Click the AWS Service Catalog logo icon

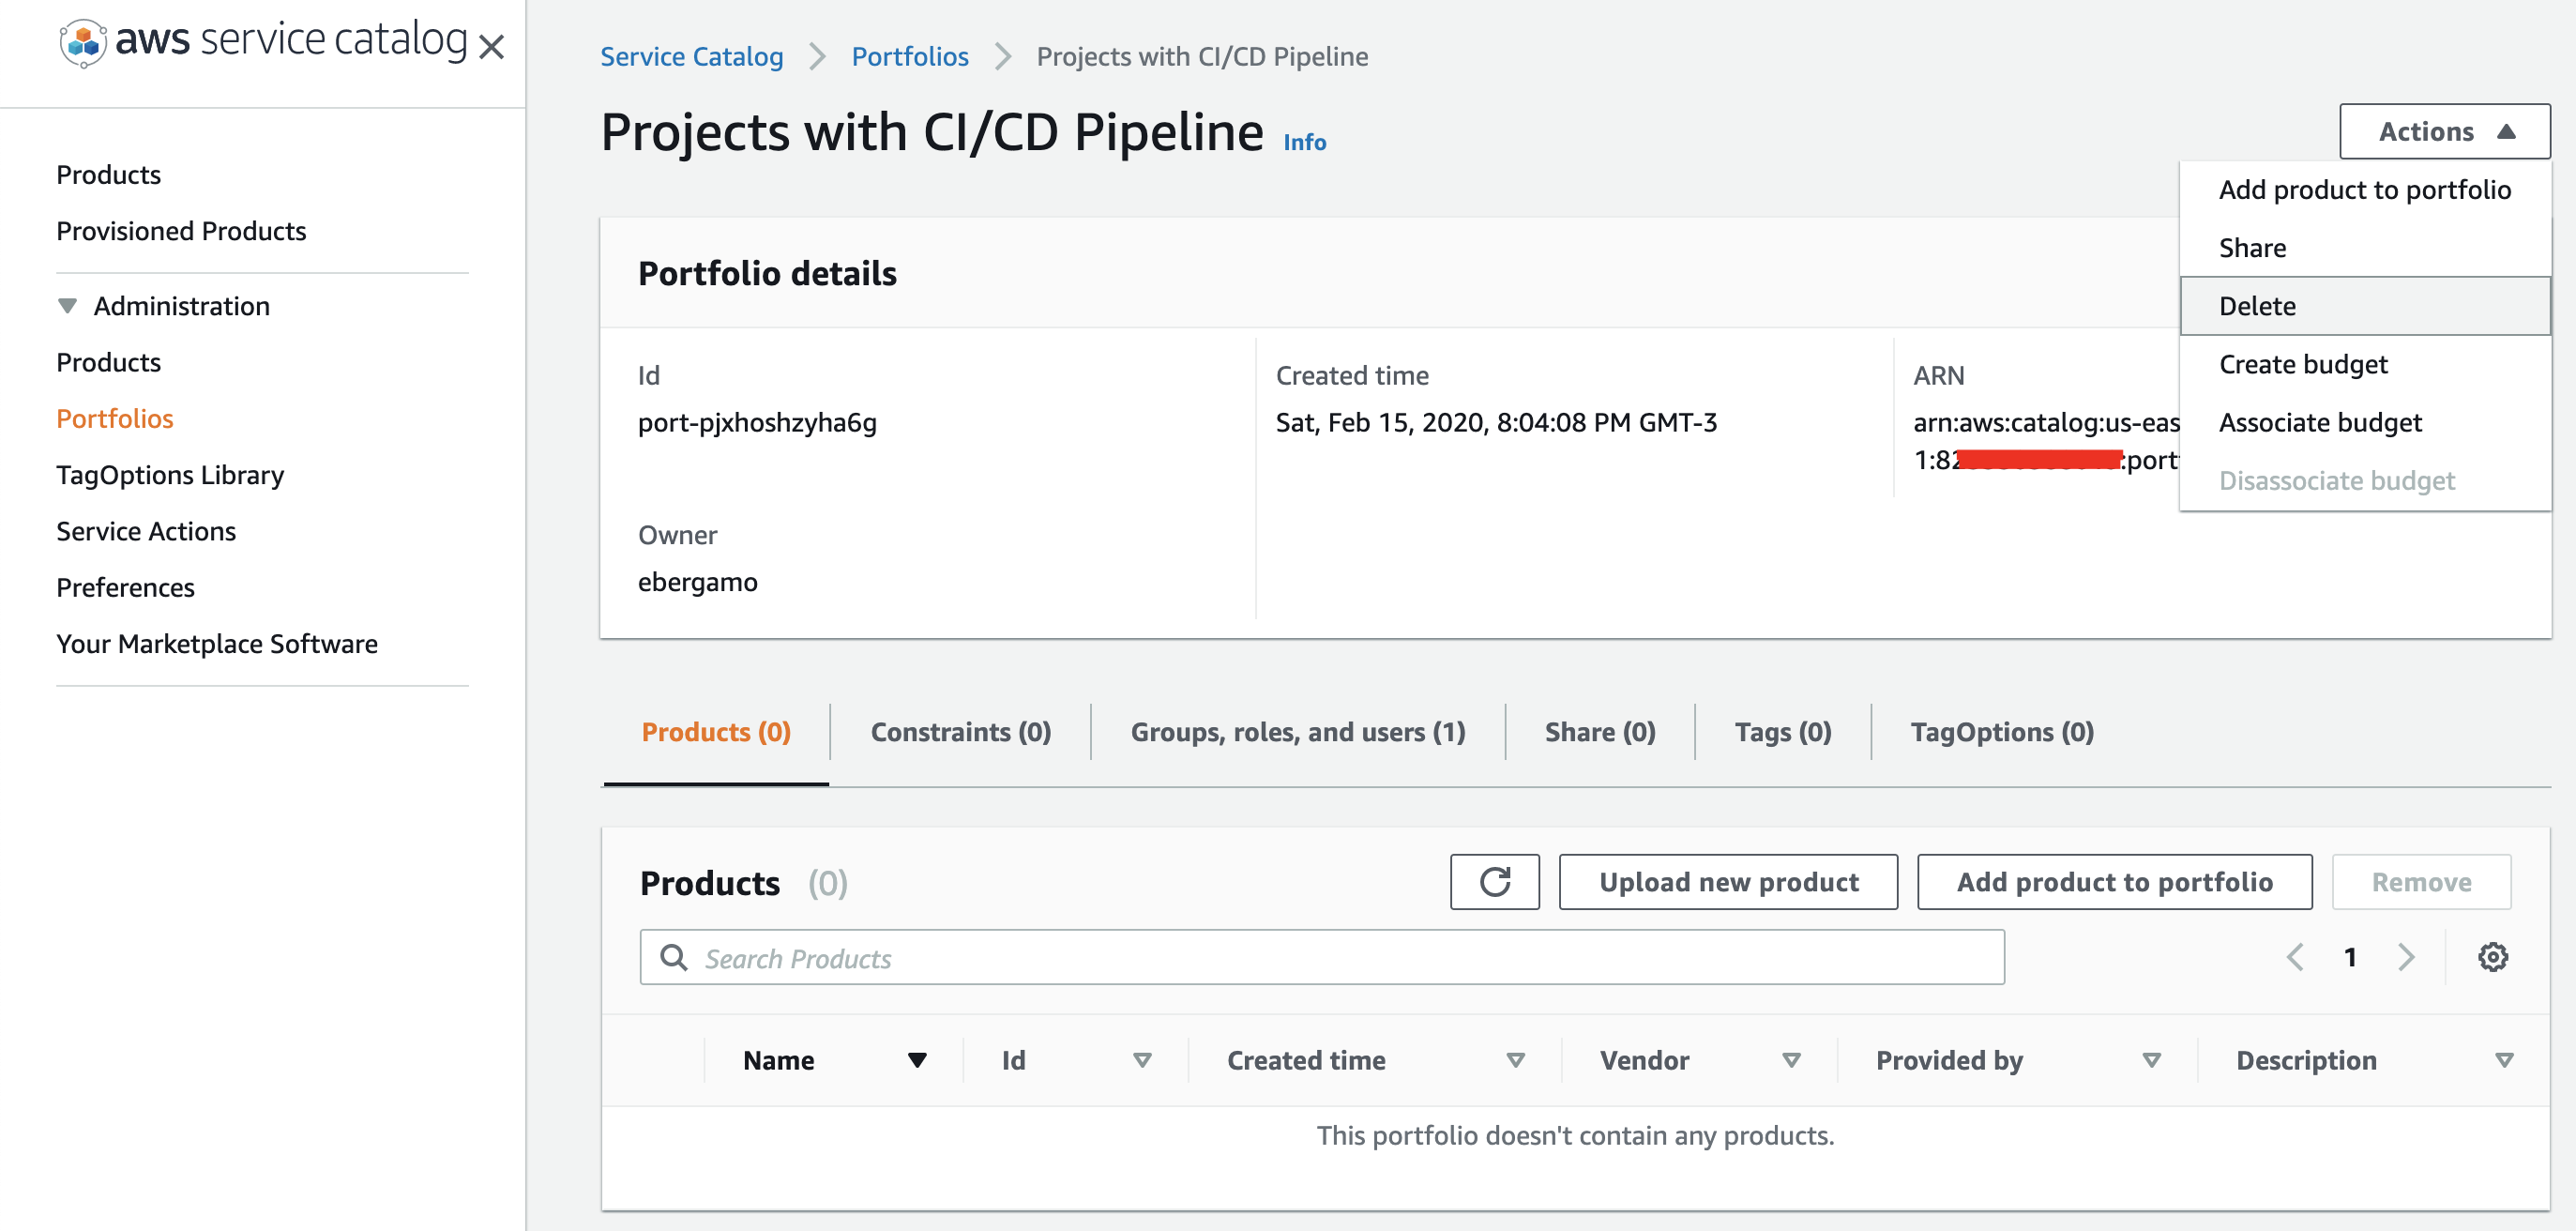coord(83,44)
